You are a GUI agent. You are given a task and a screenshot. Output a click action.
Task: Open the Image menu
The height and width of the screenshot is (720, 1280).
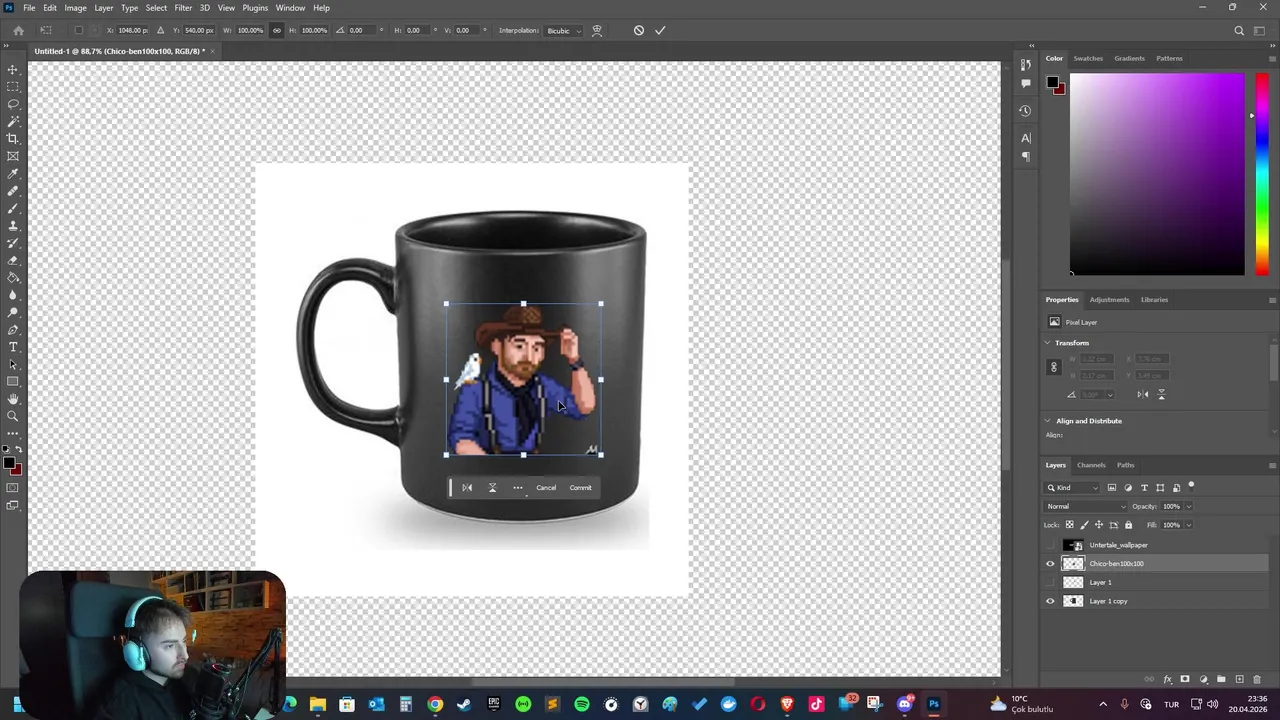[x=75, y=8]
